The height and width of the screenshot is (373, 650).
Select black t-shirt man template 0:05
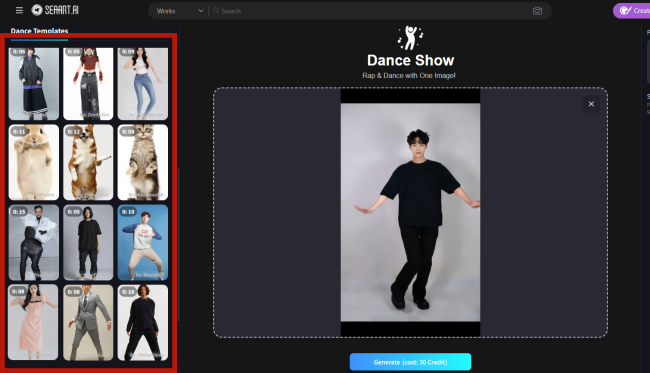click(88, 242)
